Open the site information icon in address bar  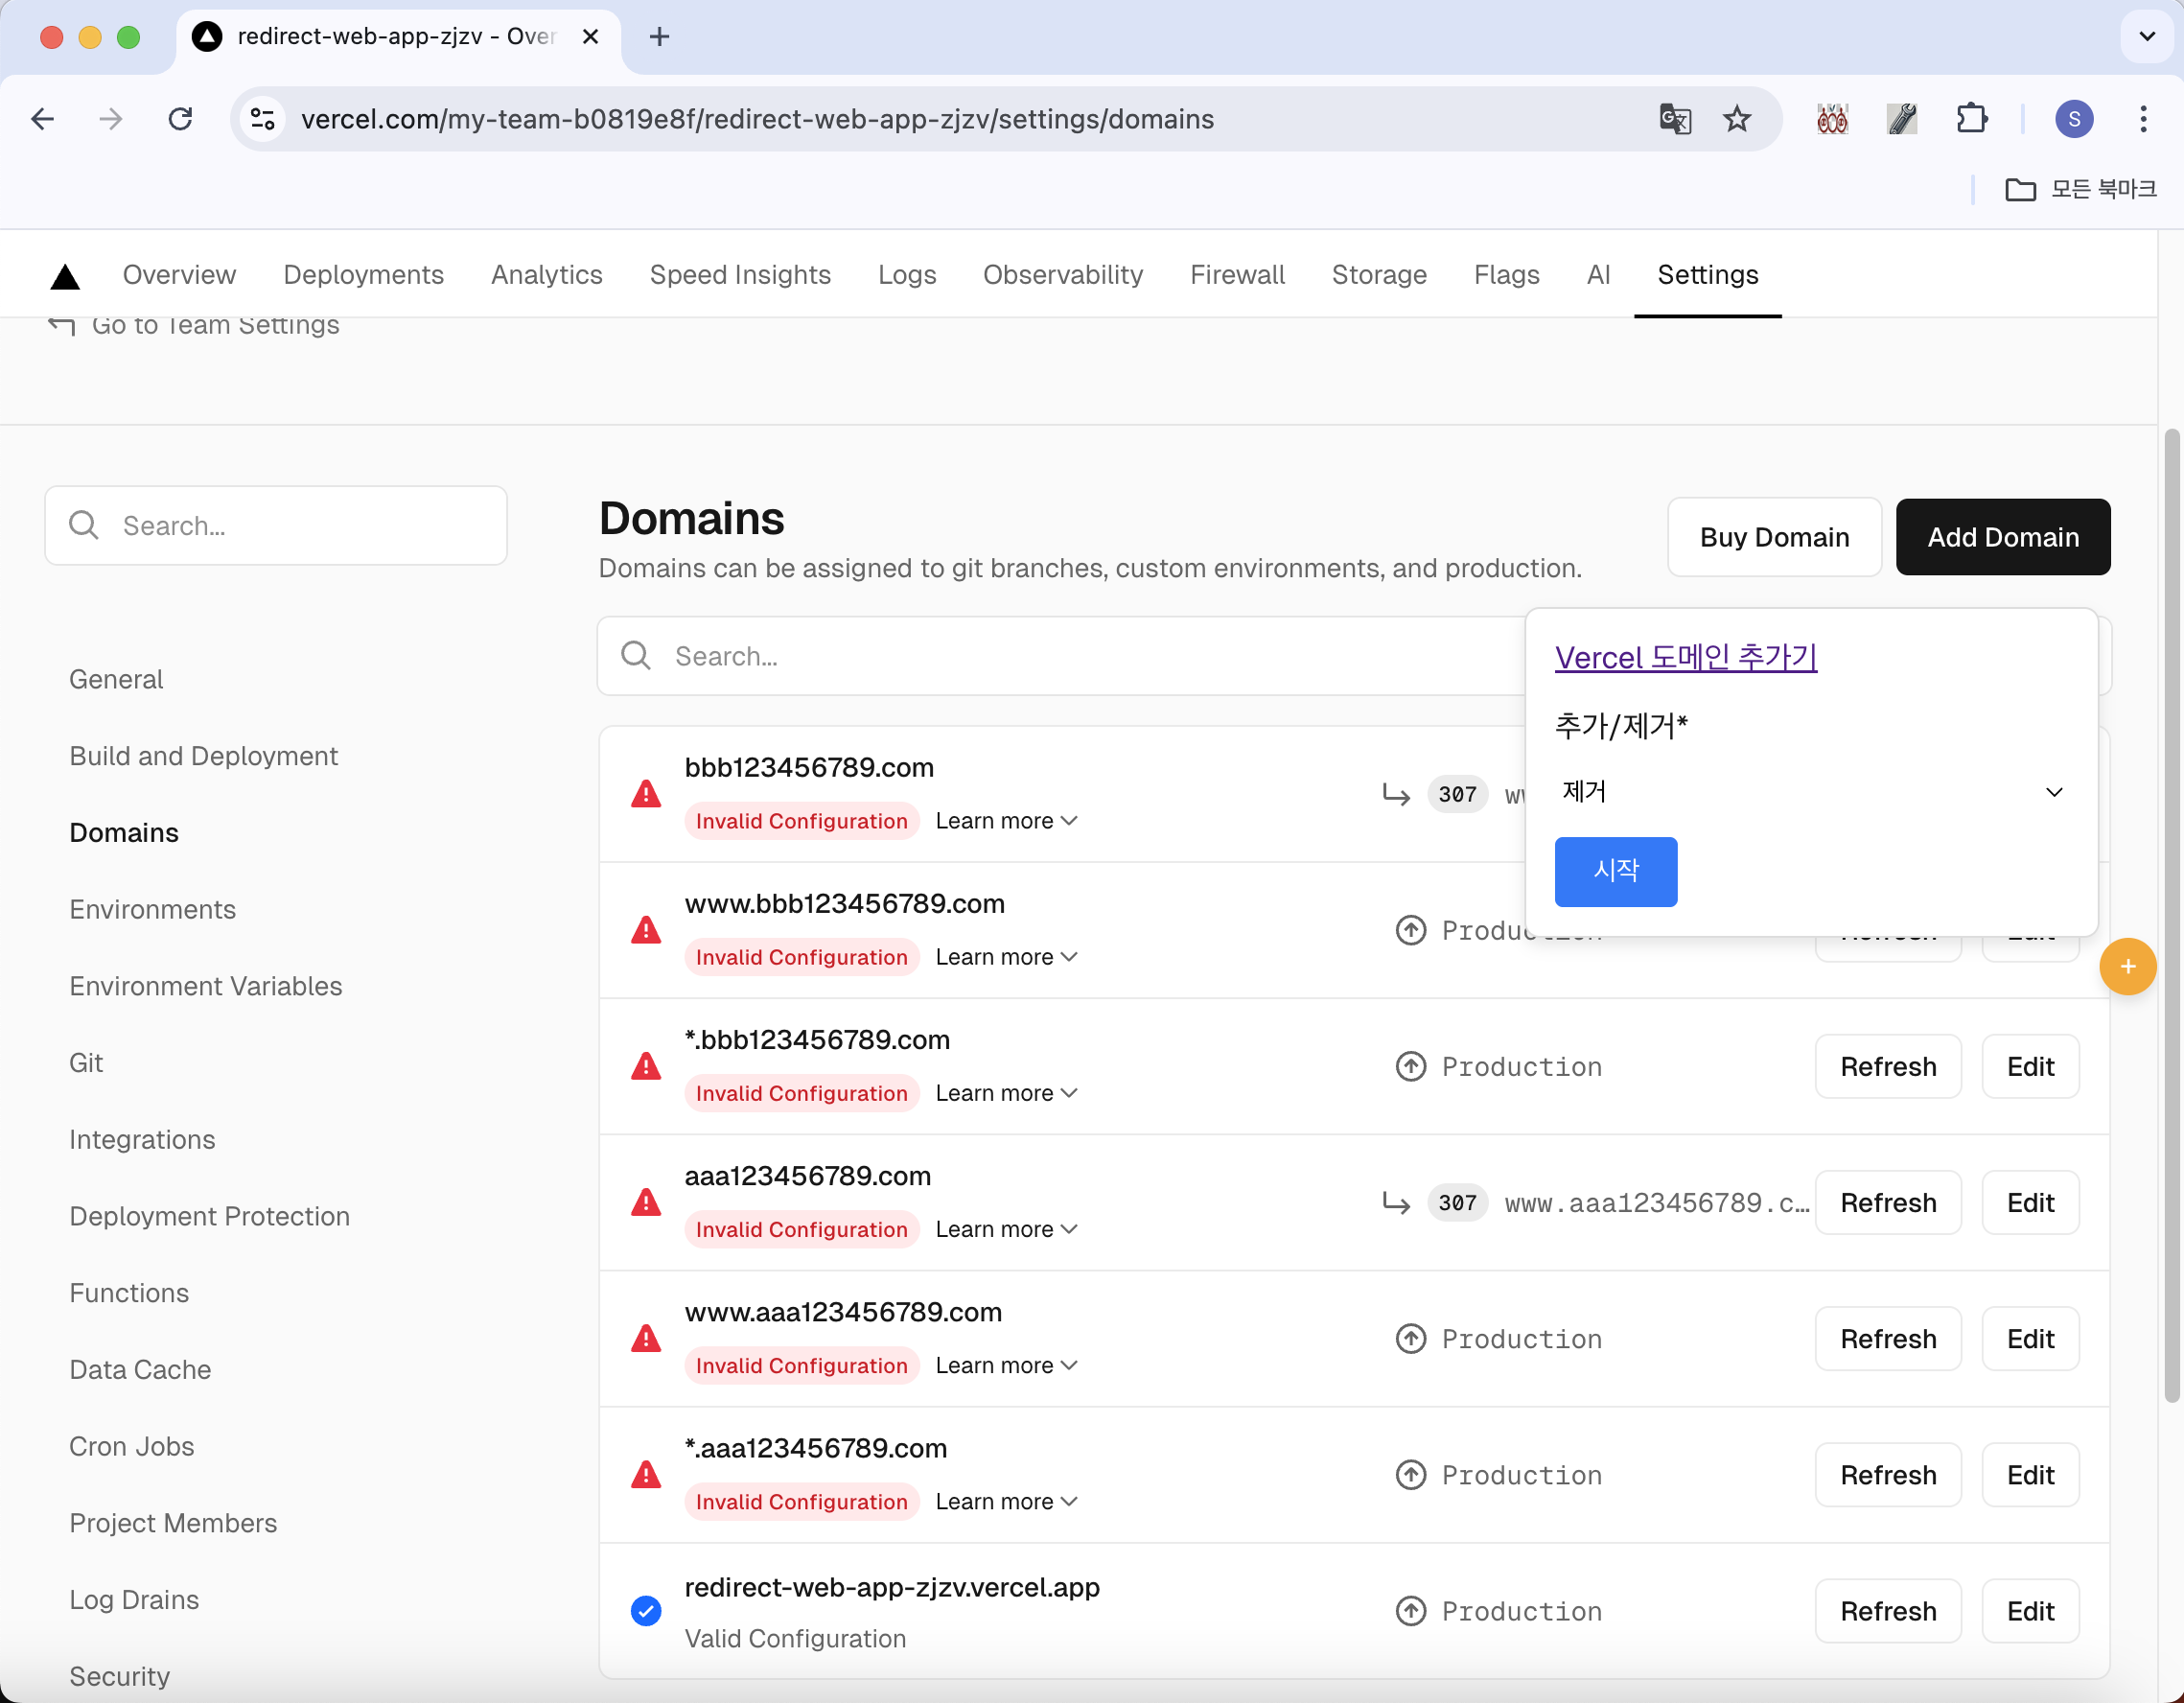point(263,119)
